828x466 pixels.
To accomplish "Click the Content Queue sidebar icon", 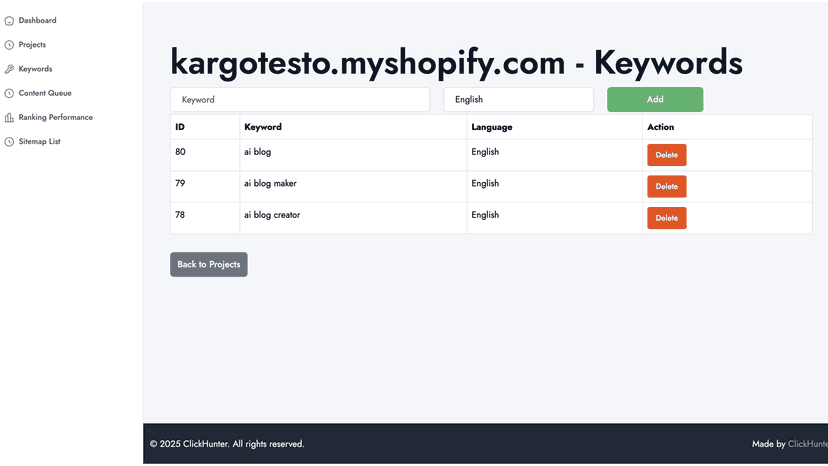I will point(9,94).
